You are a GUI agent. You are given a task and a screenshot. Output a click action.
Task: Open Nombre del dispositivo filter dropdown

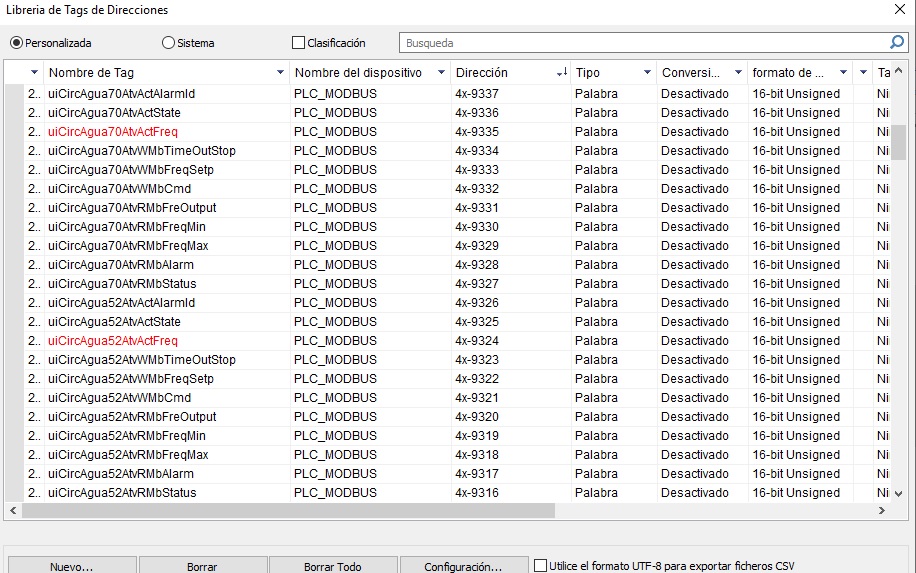[441, 73]
